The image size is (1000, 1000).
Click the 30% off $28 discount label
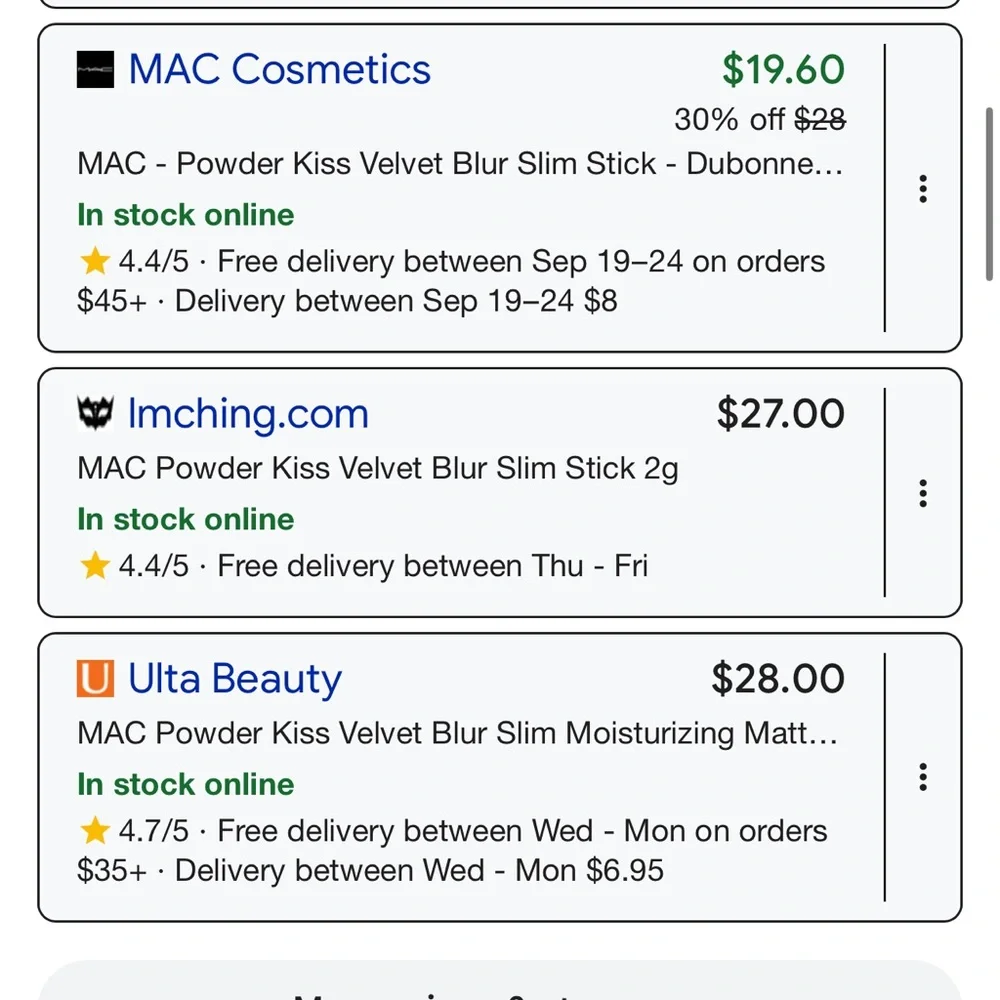(760, 120)
